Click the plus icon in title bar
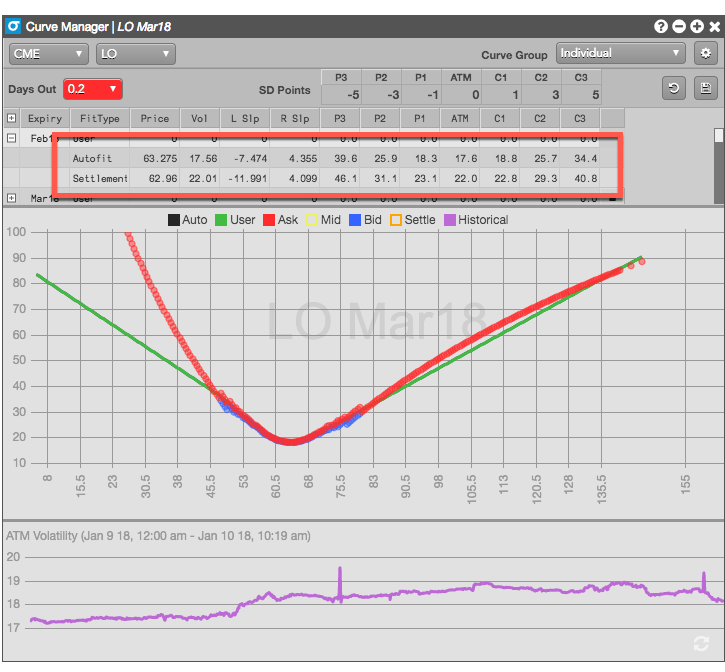Screen dimensions: 725x672 coord(697,26)
